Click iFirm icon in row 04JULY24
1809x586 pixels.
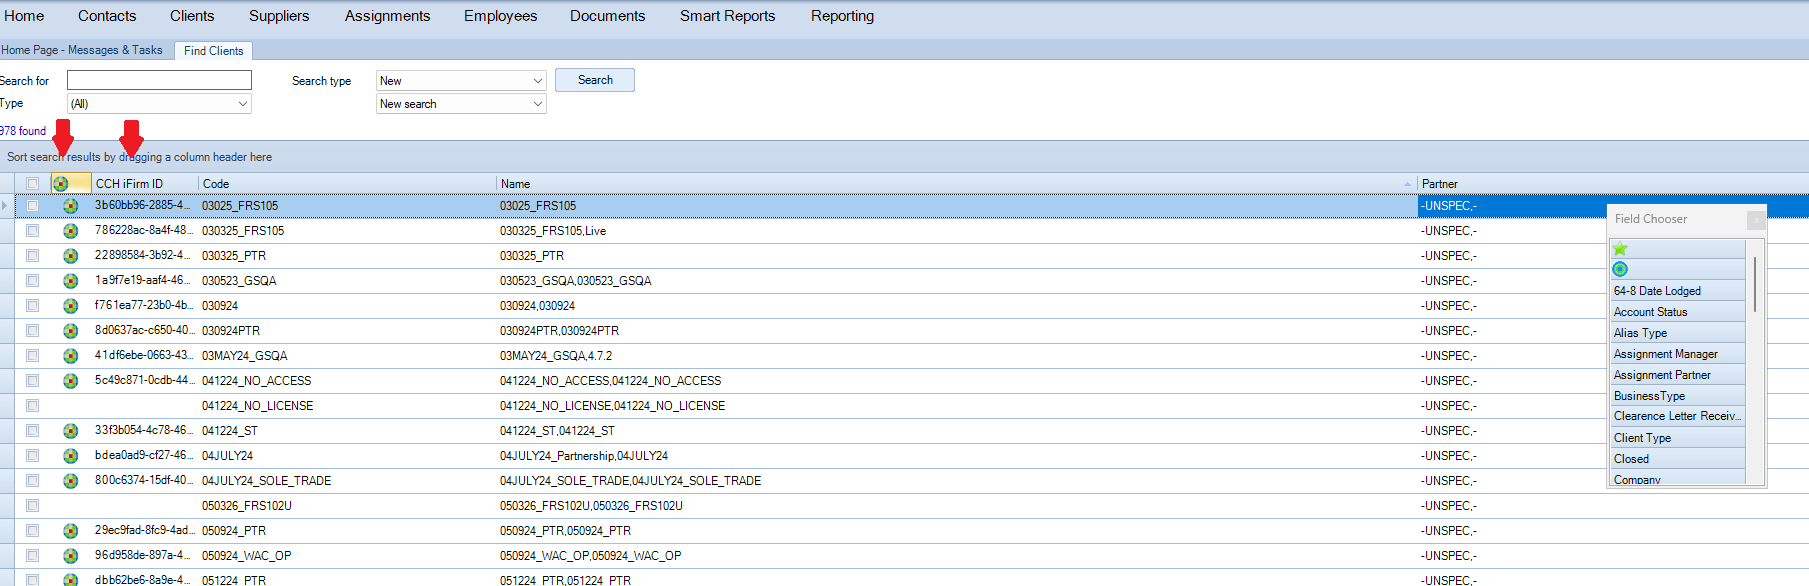point(70,456)
